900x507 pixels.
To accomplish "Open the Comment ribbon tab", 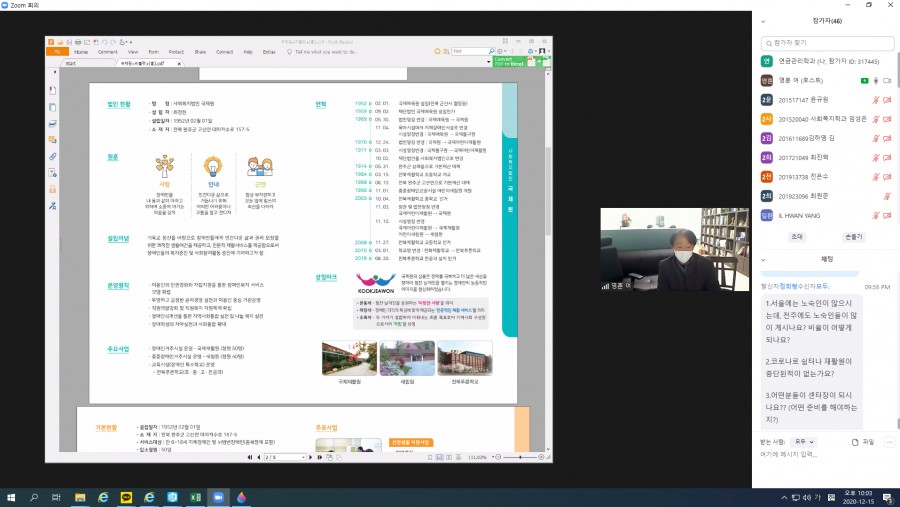I will click(107, 52).
